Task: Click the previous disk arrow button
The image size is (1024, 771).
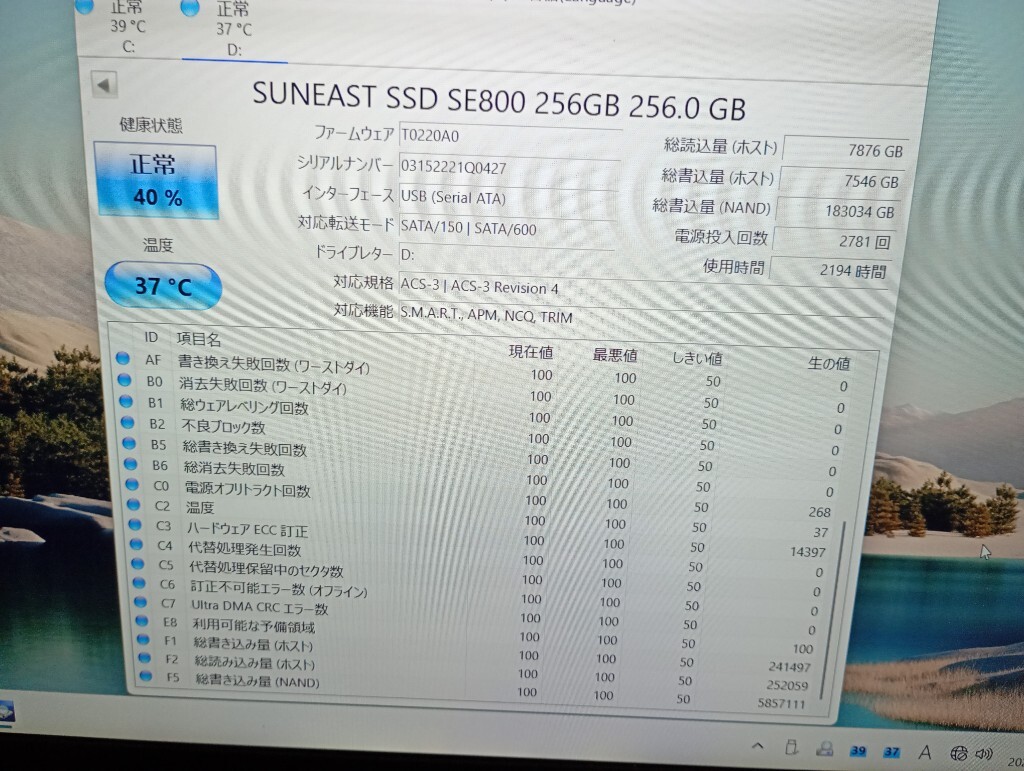Action: pyautogui.click(x=104, y=85)
